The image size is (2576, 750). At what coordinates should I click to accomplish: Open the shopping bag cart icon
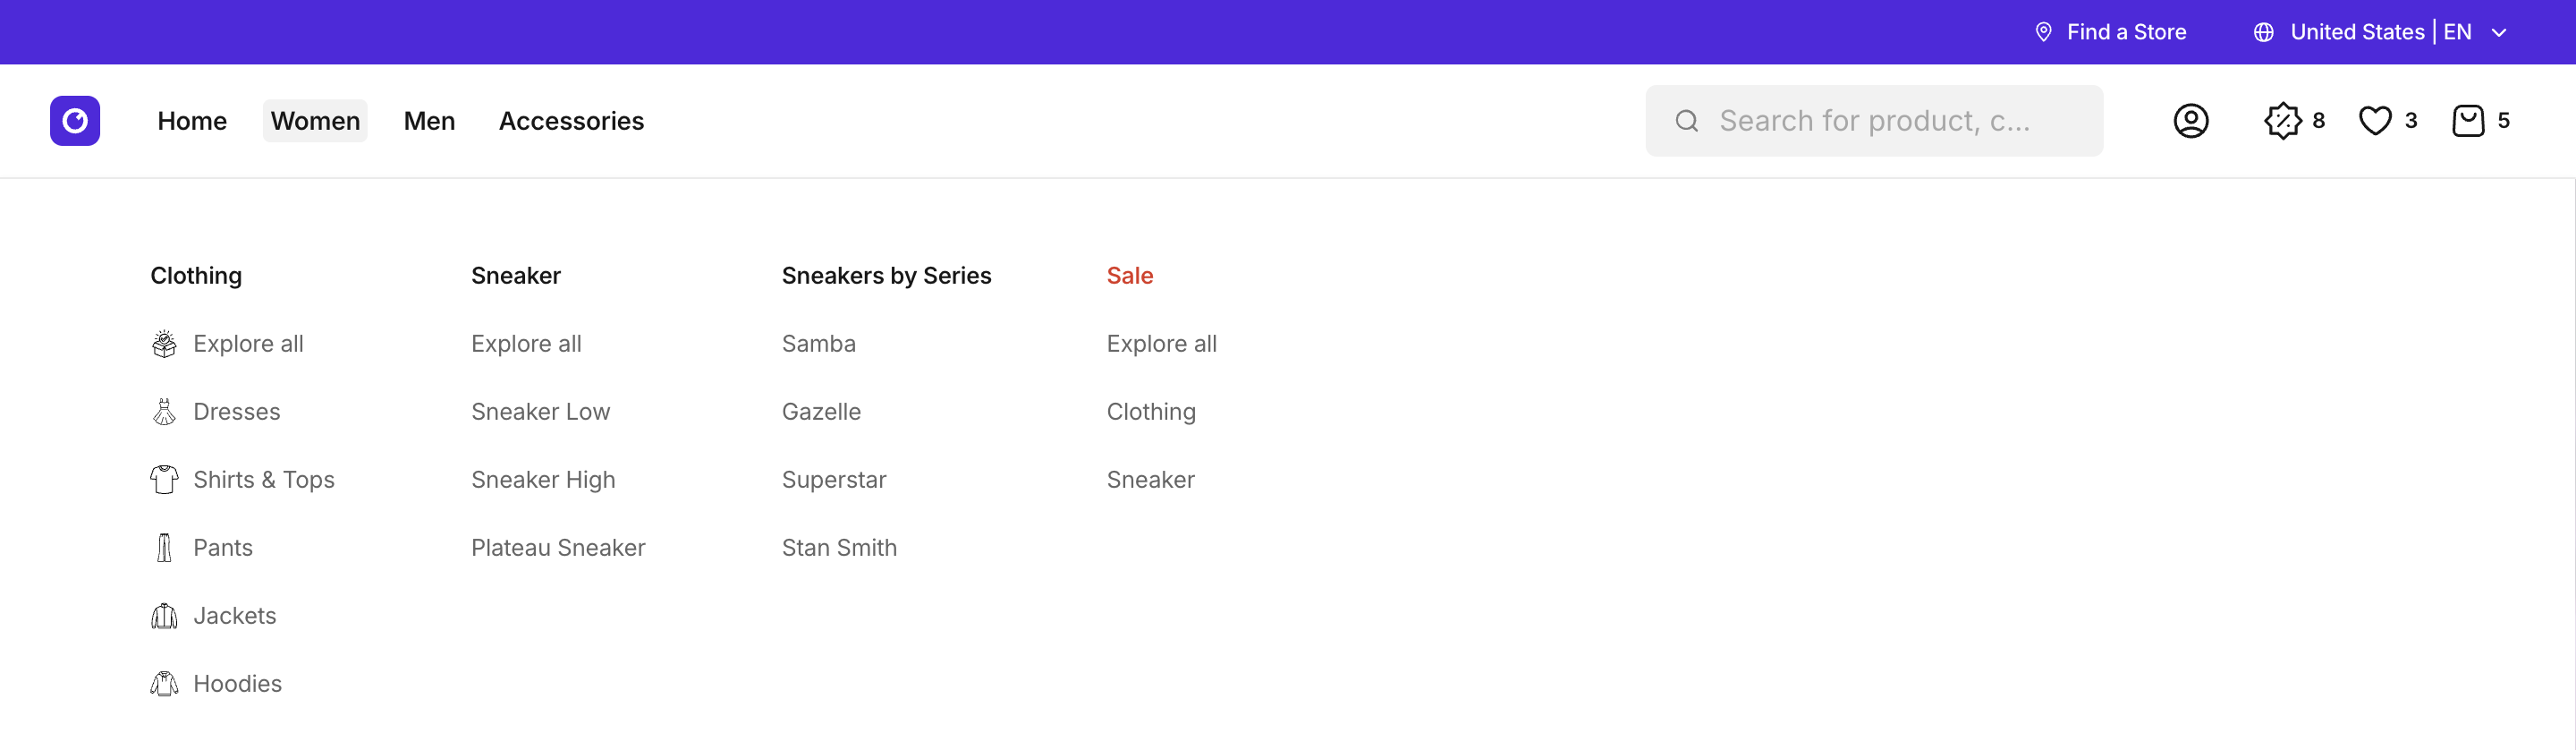pyautogui.click(x=2468, y=121)
